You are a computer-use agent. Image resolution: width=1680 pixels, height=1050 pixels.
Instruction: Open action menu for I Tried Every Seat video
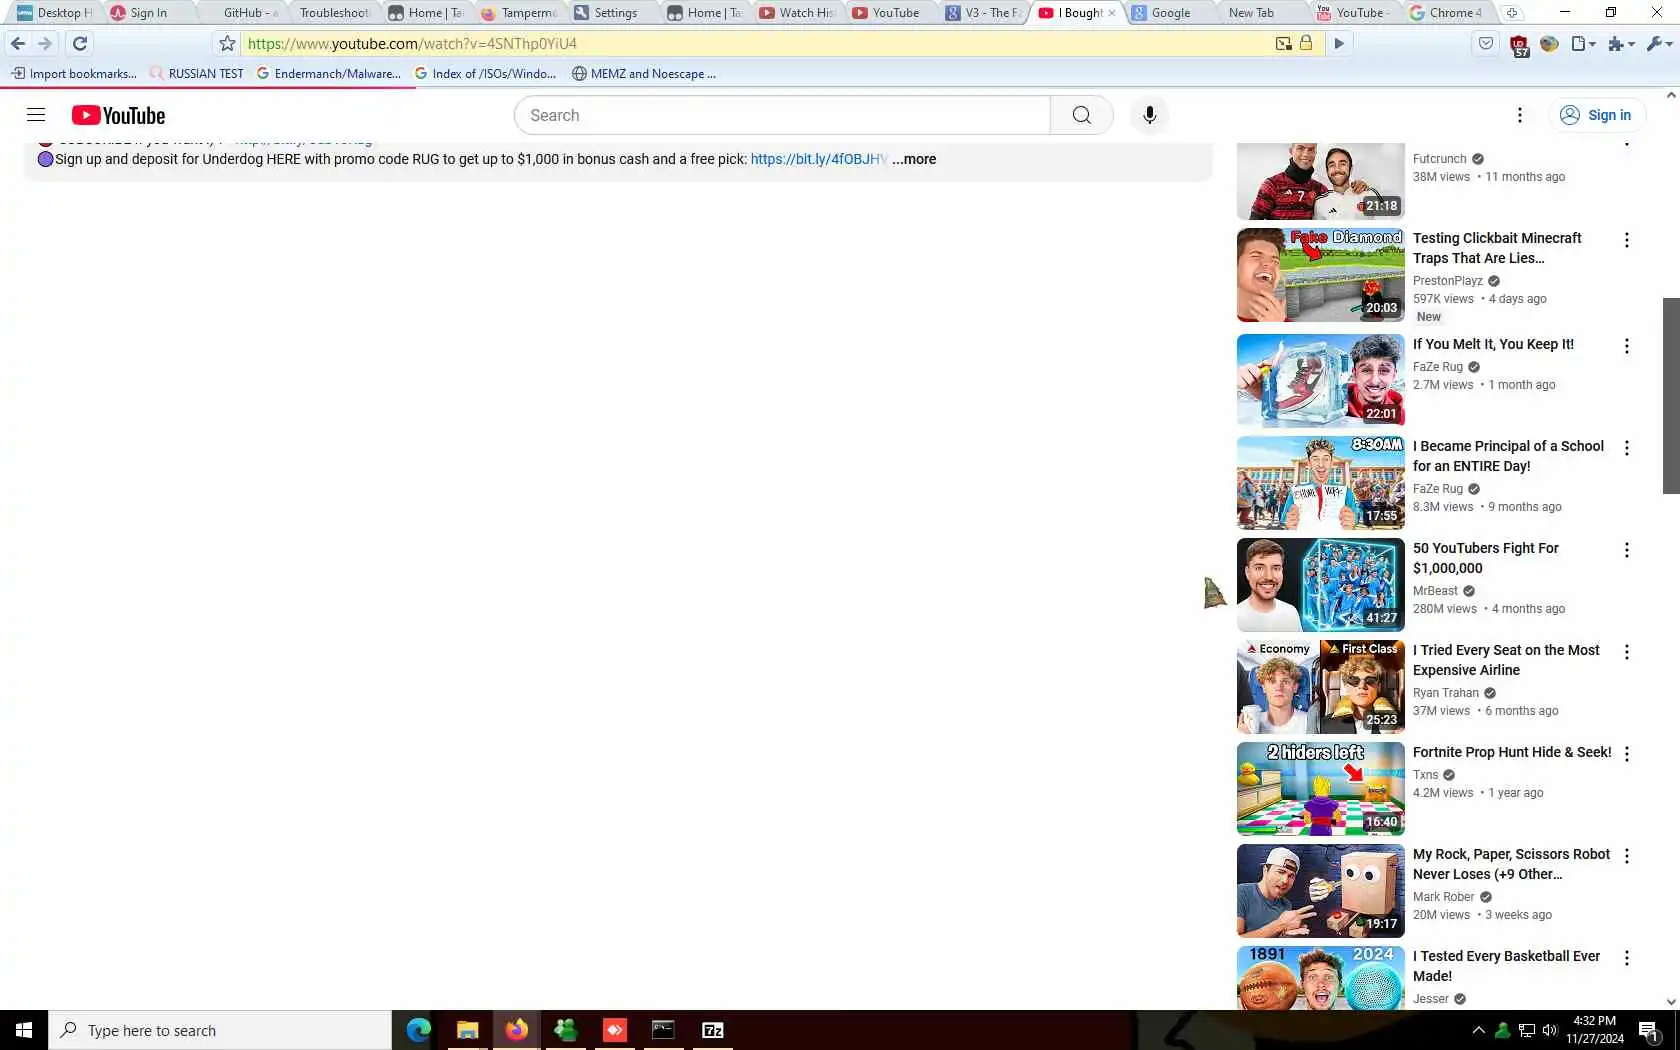coord(1627,652)
